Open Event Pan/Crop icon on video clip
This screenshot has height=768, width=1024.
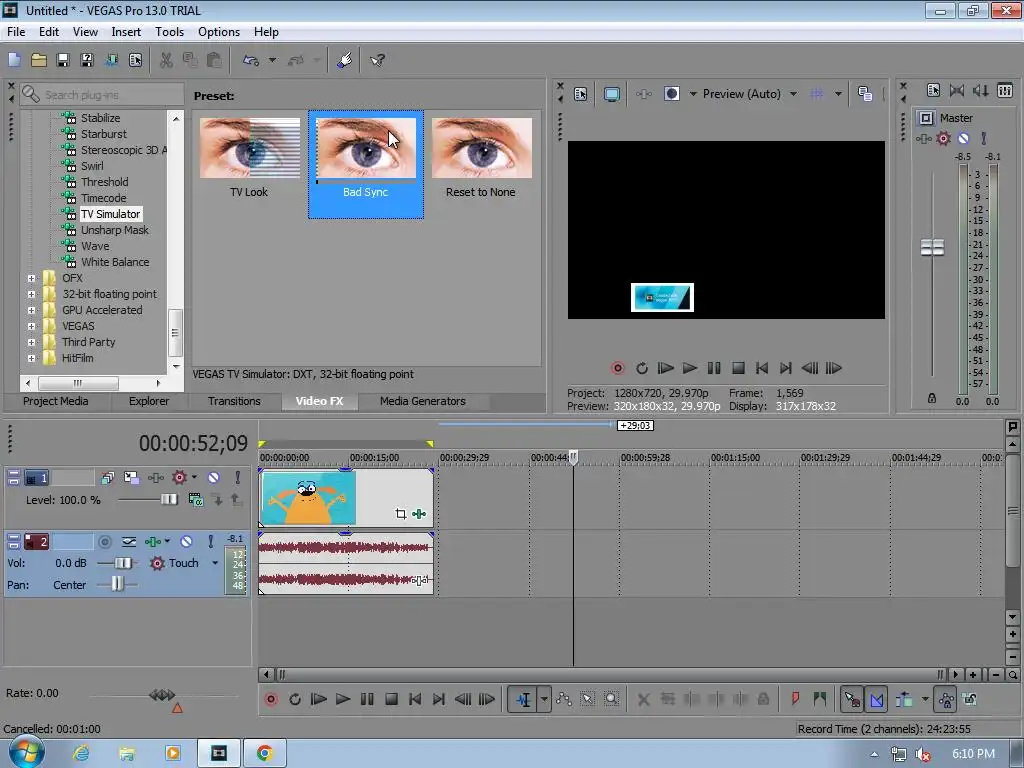[x=400, y=514]
